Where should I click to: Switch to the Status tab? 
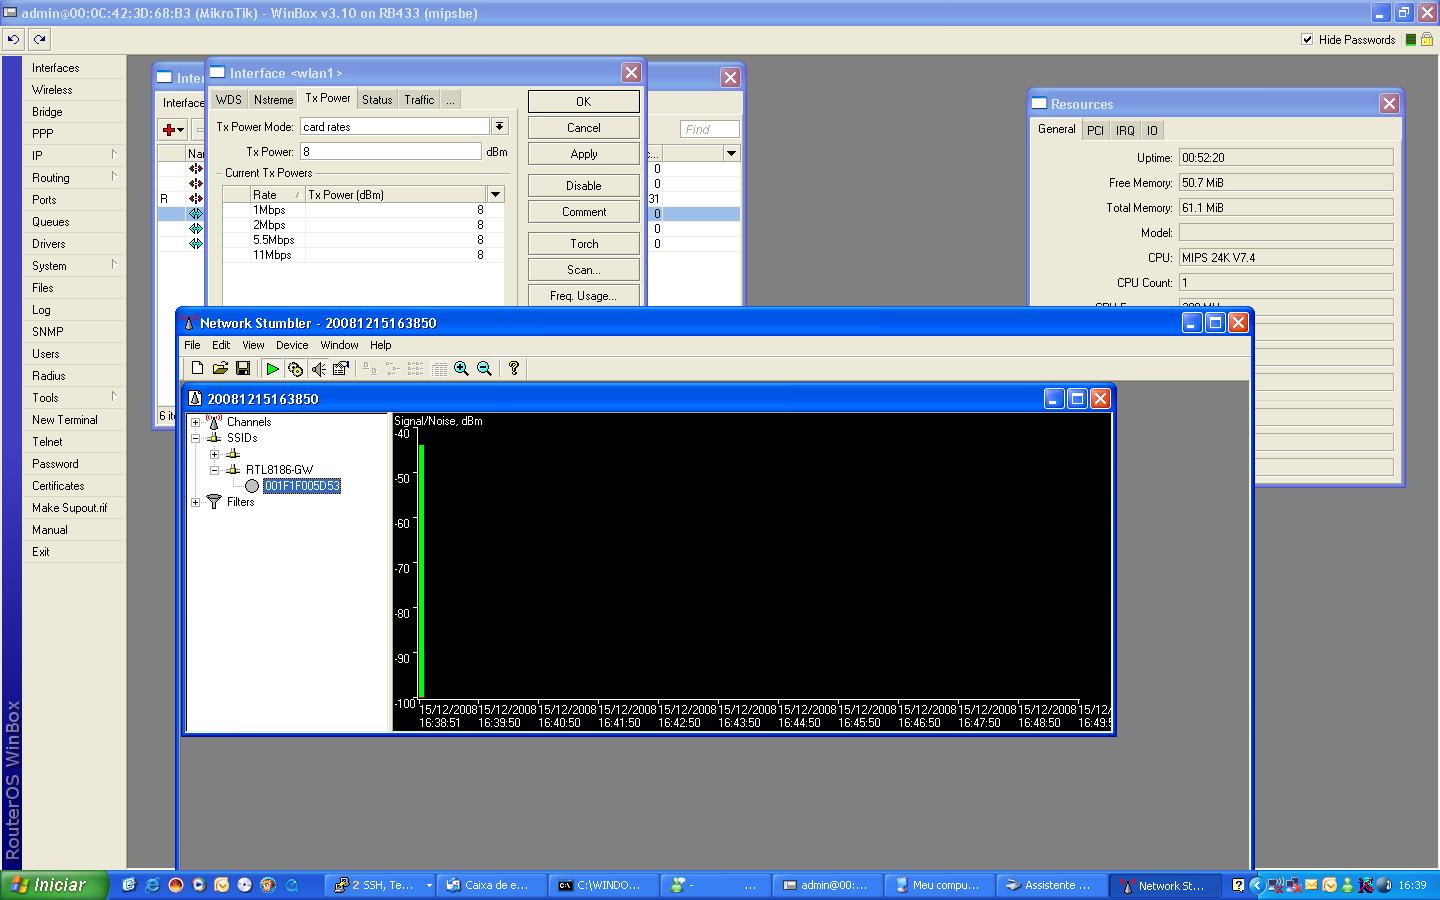click(377, 100)
